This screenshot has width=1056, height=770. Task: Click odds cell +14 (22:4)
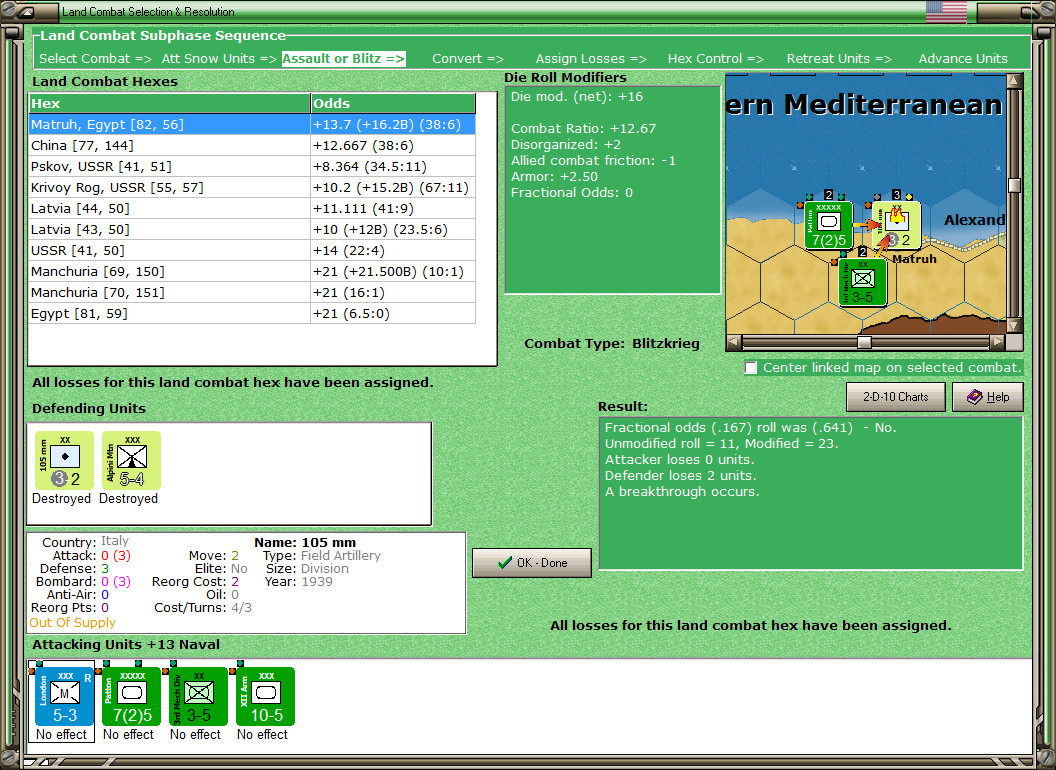coord(393,250)
